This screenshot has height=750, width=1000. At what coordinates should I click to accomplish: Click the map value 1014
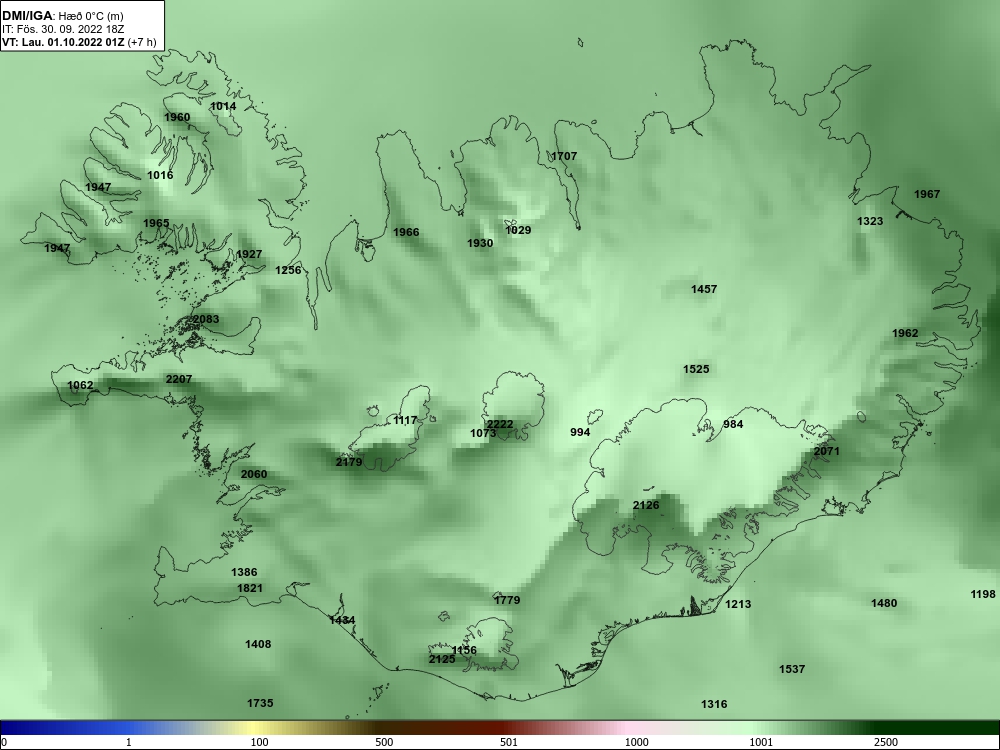pos(223,106)
